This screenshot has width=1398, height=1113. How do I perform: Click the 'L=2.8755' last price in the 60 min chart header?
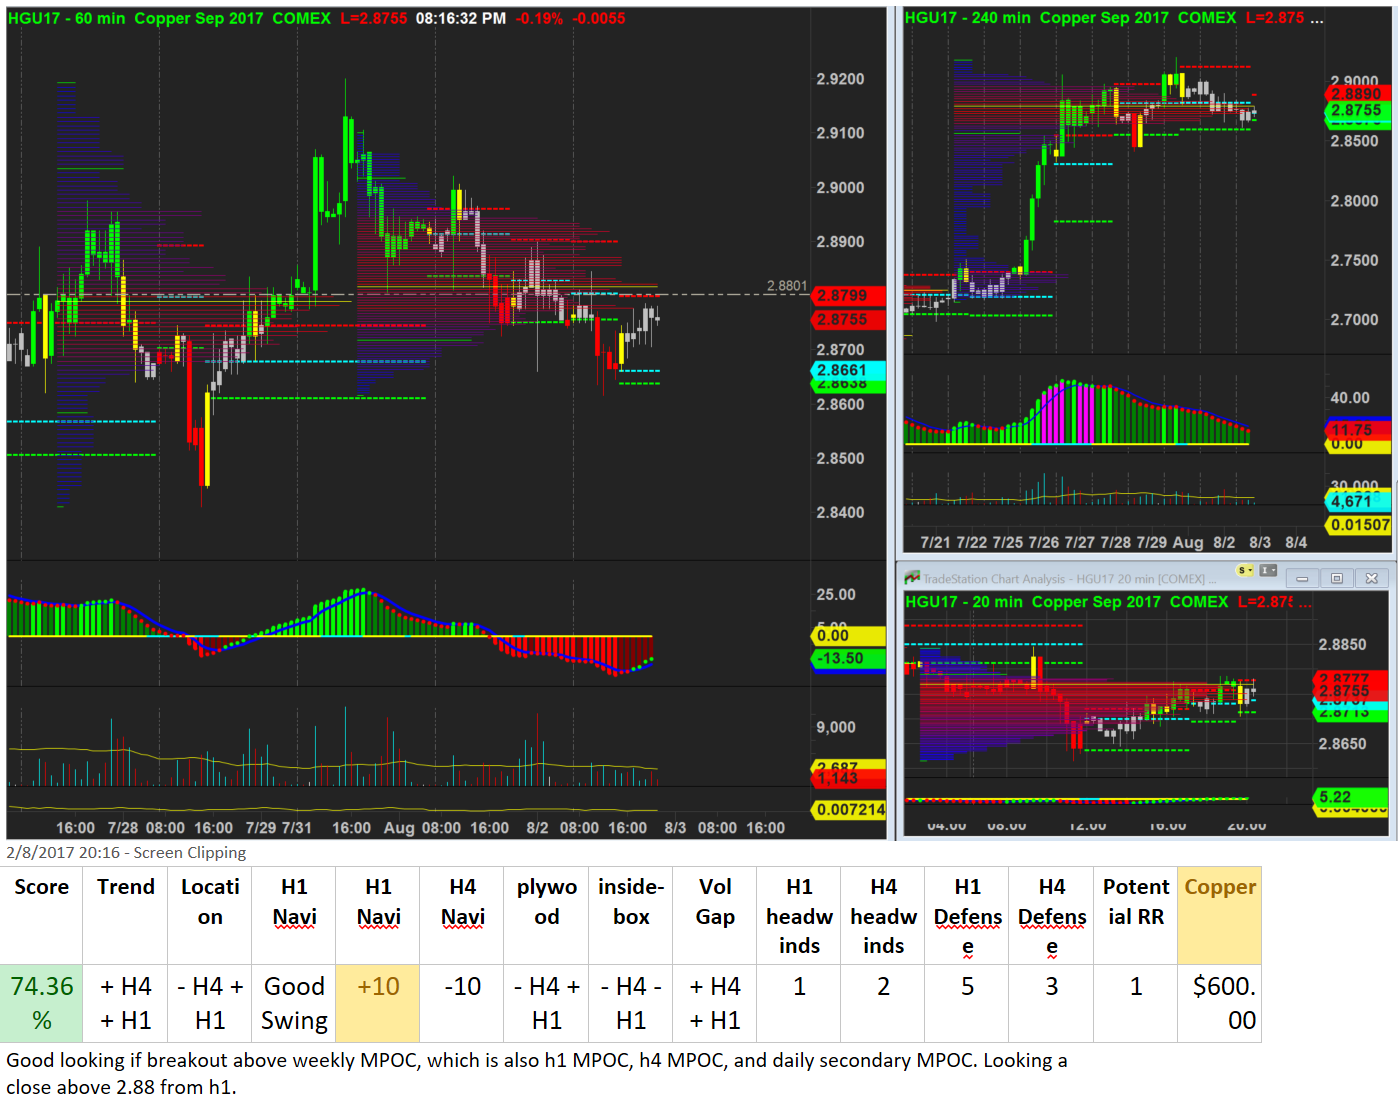(x=374, y=18)
